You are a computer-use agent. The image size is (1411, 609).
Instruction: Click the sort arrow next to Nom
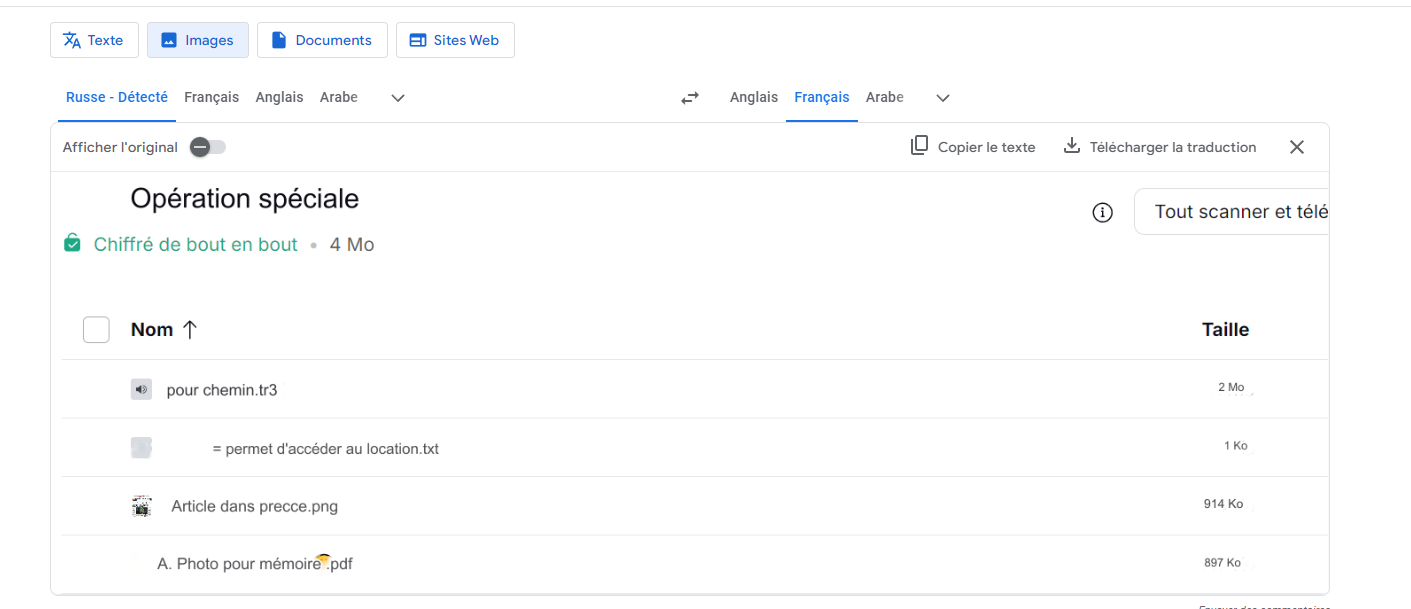[x=190, y=329]
